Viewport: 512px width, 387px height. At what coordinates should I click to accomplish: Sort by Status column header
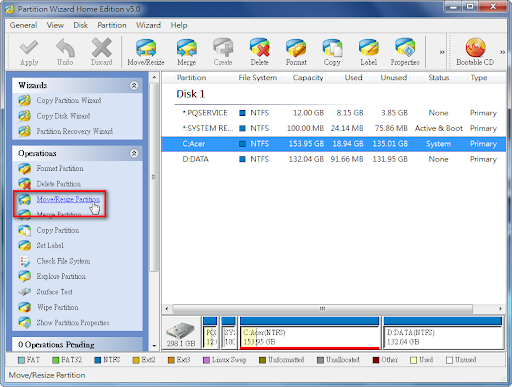[x=438, y=78]
